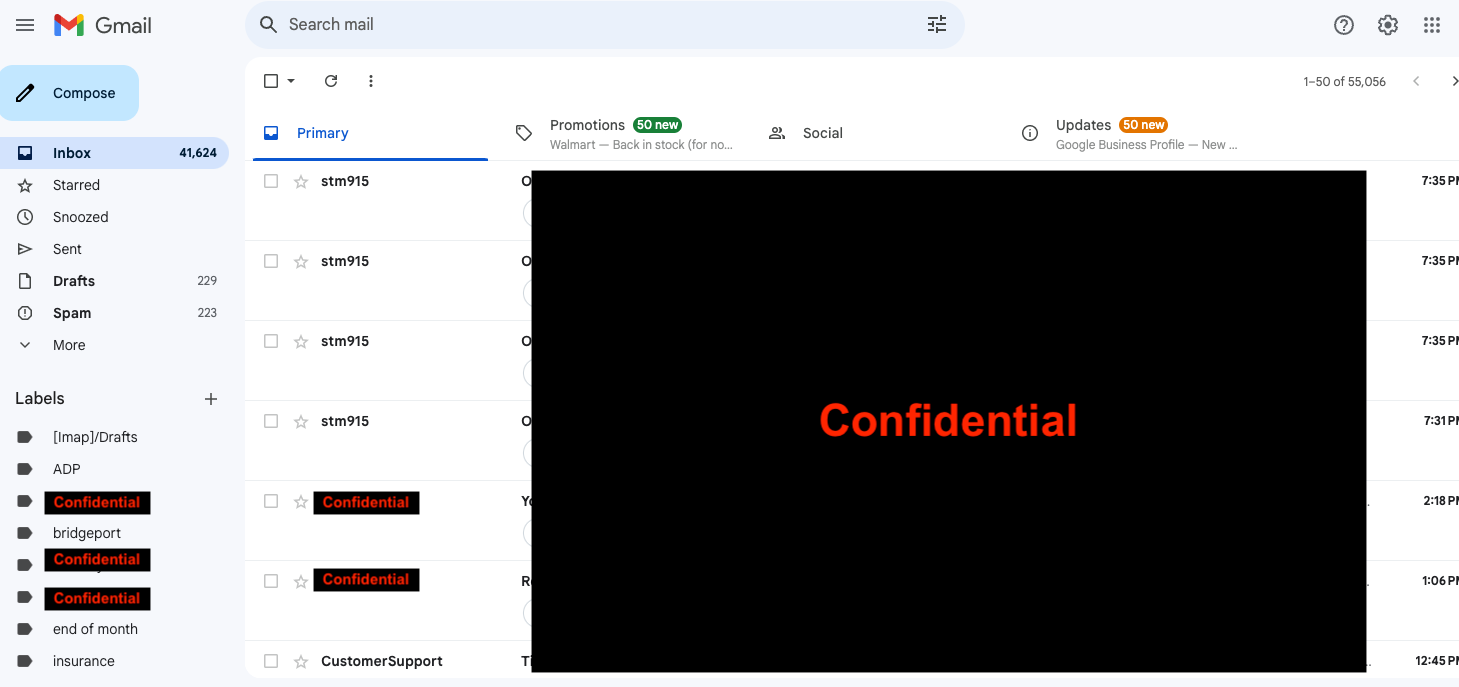Click the 1–50 of 55,056 counter
Viewport: 1459px width, 687px height.
click(x=1345, y=82)
